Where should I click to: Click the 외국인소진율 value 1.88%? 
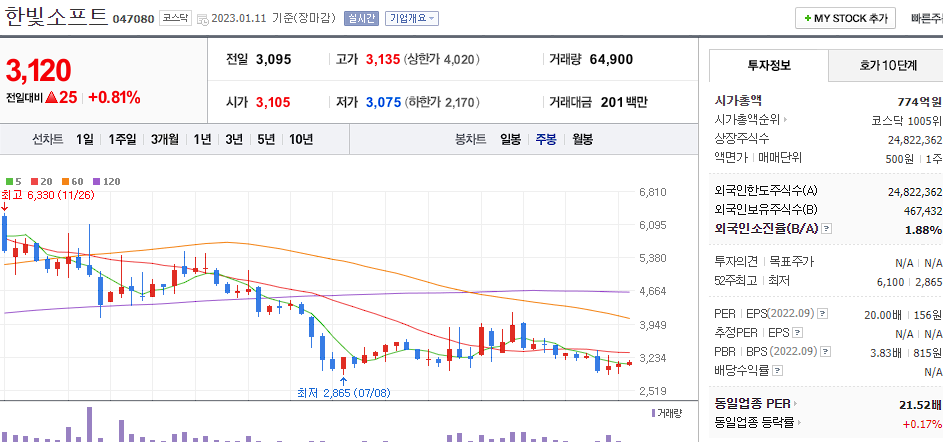923,230
